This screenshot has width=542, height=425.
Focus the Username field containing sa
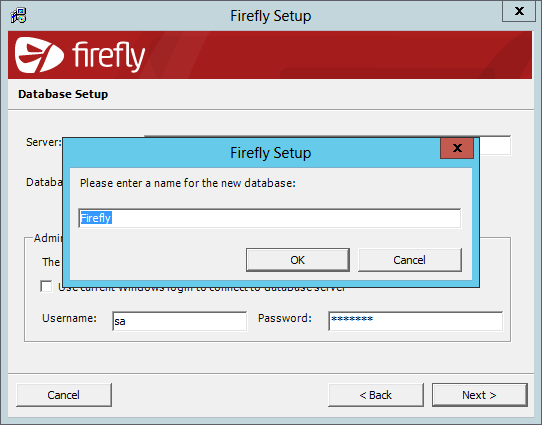[179, 321]
